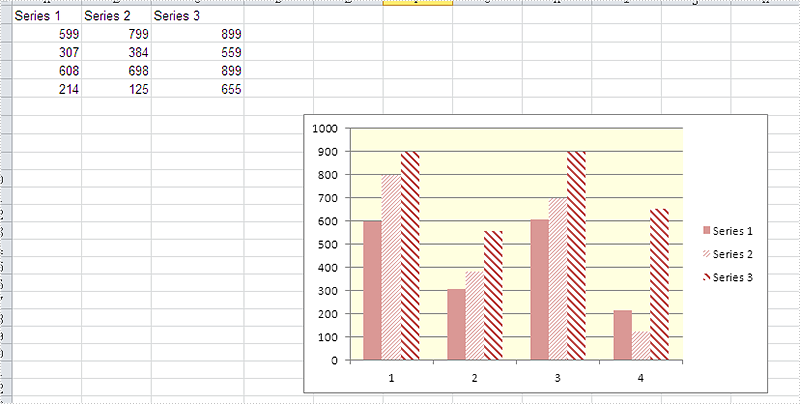Image resolution: width=800 pixels, height=404 pixels.
Task: Click the light hatched Series 2 bar in category 2
Action: coord(474,315)
